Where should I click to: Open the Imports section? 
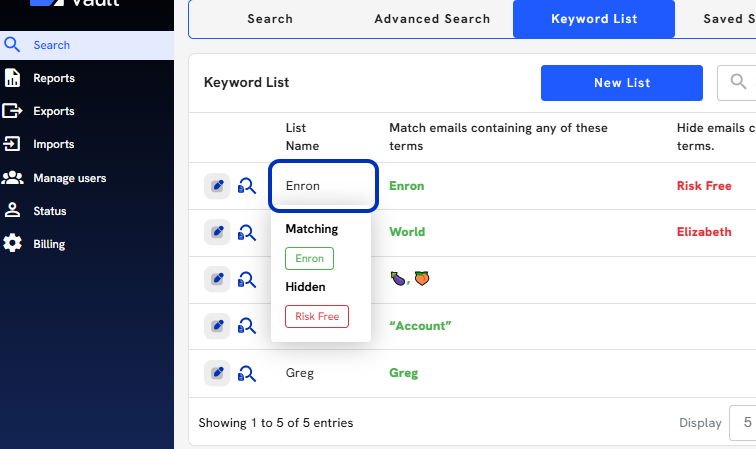tap(54, 144)
